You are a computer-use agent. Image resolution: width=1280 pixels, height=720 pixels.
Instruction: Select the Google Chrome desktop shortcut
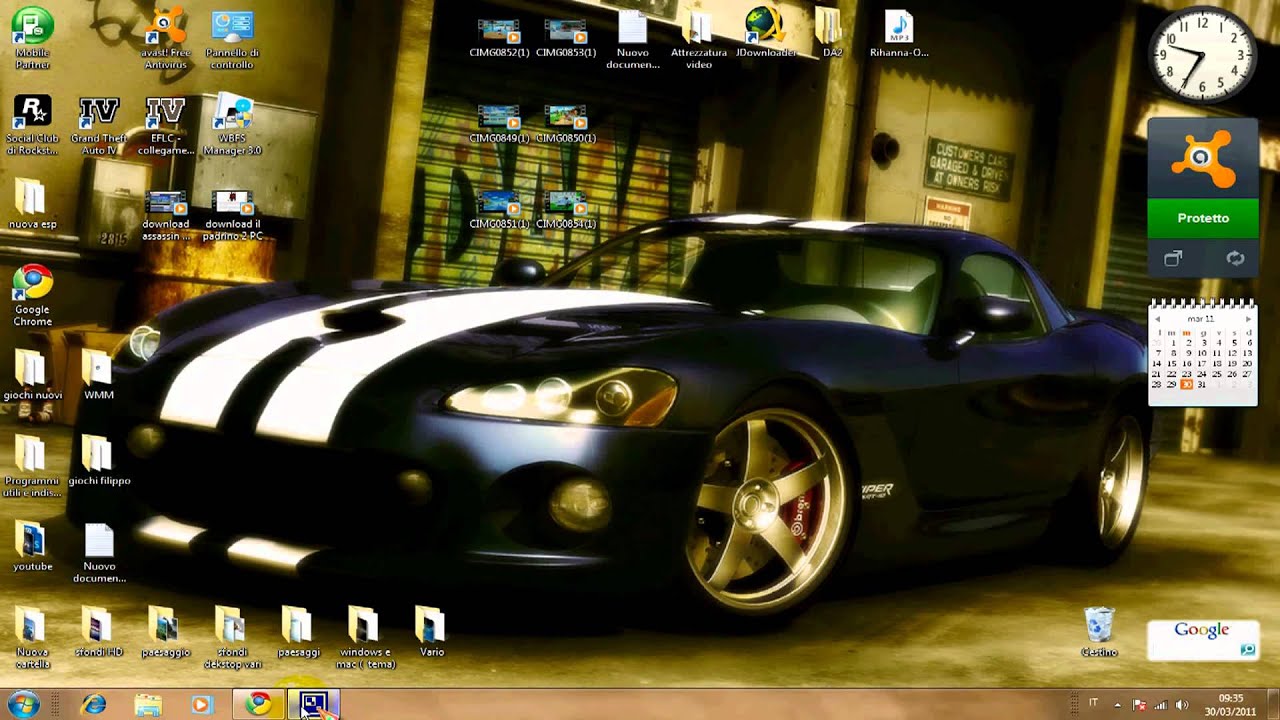[32, 296]
